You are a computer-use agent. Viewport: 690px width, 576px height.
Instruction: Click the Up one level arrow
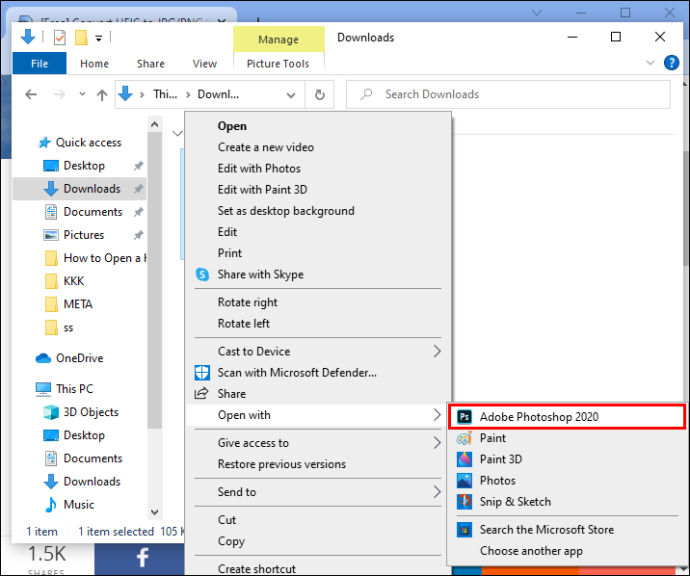pyautogui.click(x=102, y=95)
